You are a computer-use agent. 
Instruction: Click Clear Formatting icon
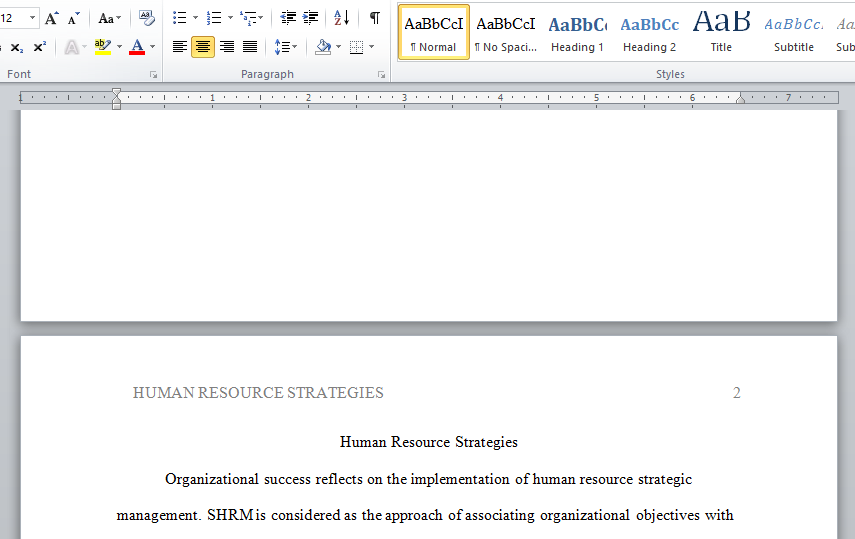[146, 18]
